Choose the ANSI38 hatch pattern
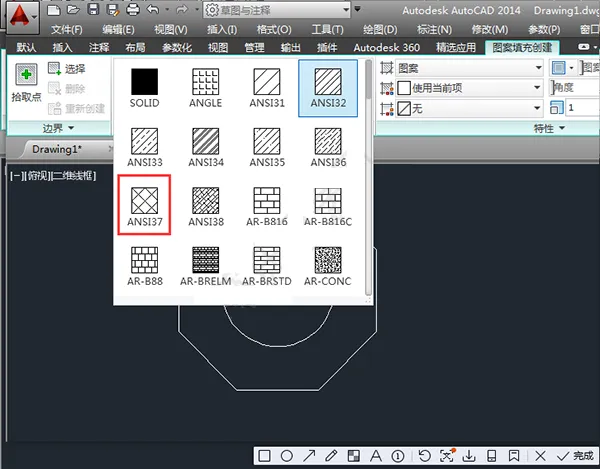Image resolution: width=600 pixels, height=469 pixels. [x=205, y=207]
